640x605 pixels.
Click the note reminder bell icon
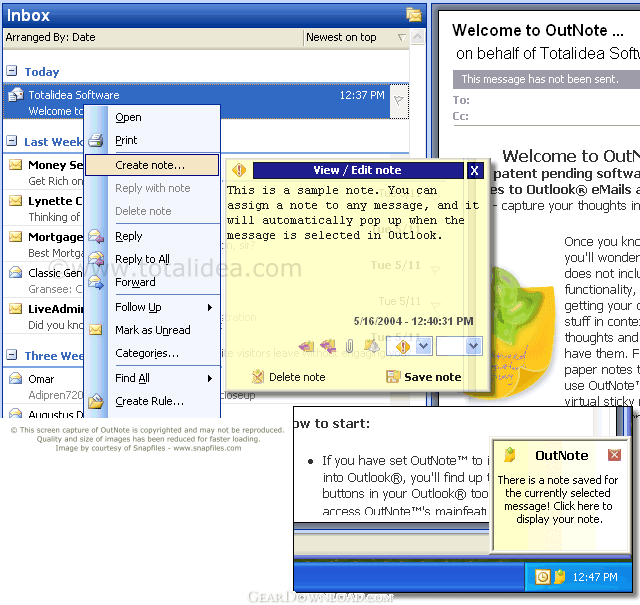[x=372, y=346]
